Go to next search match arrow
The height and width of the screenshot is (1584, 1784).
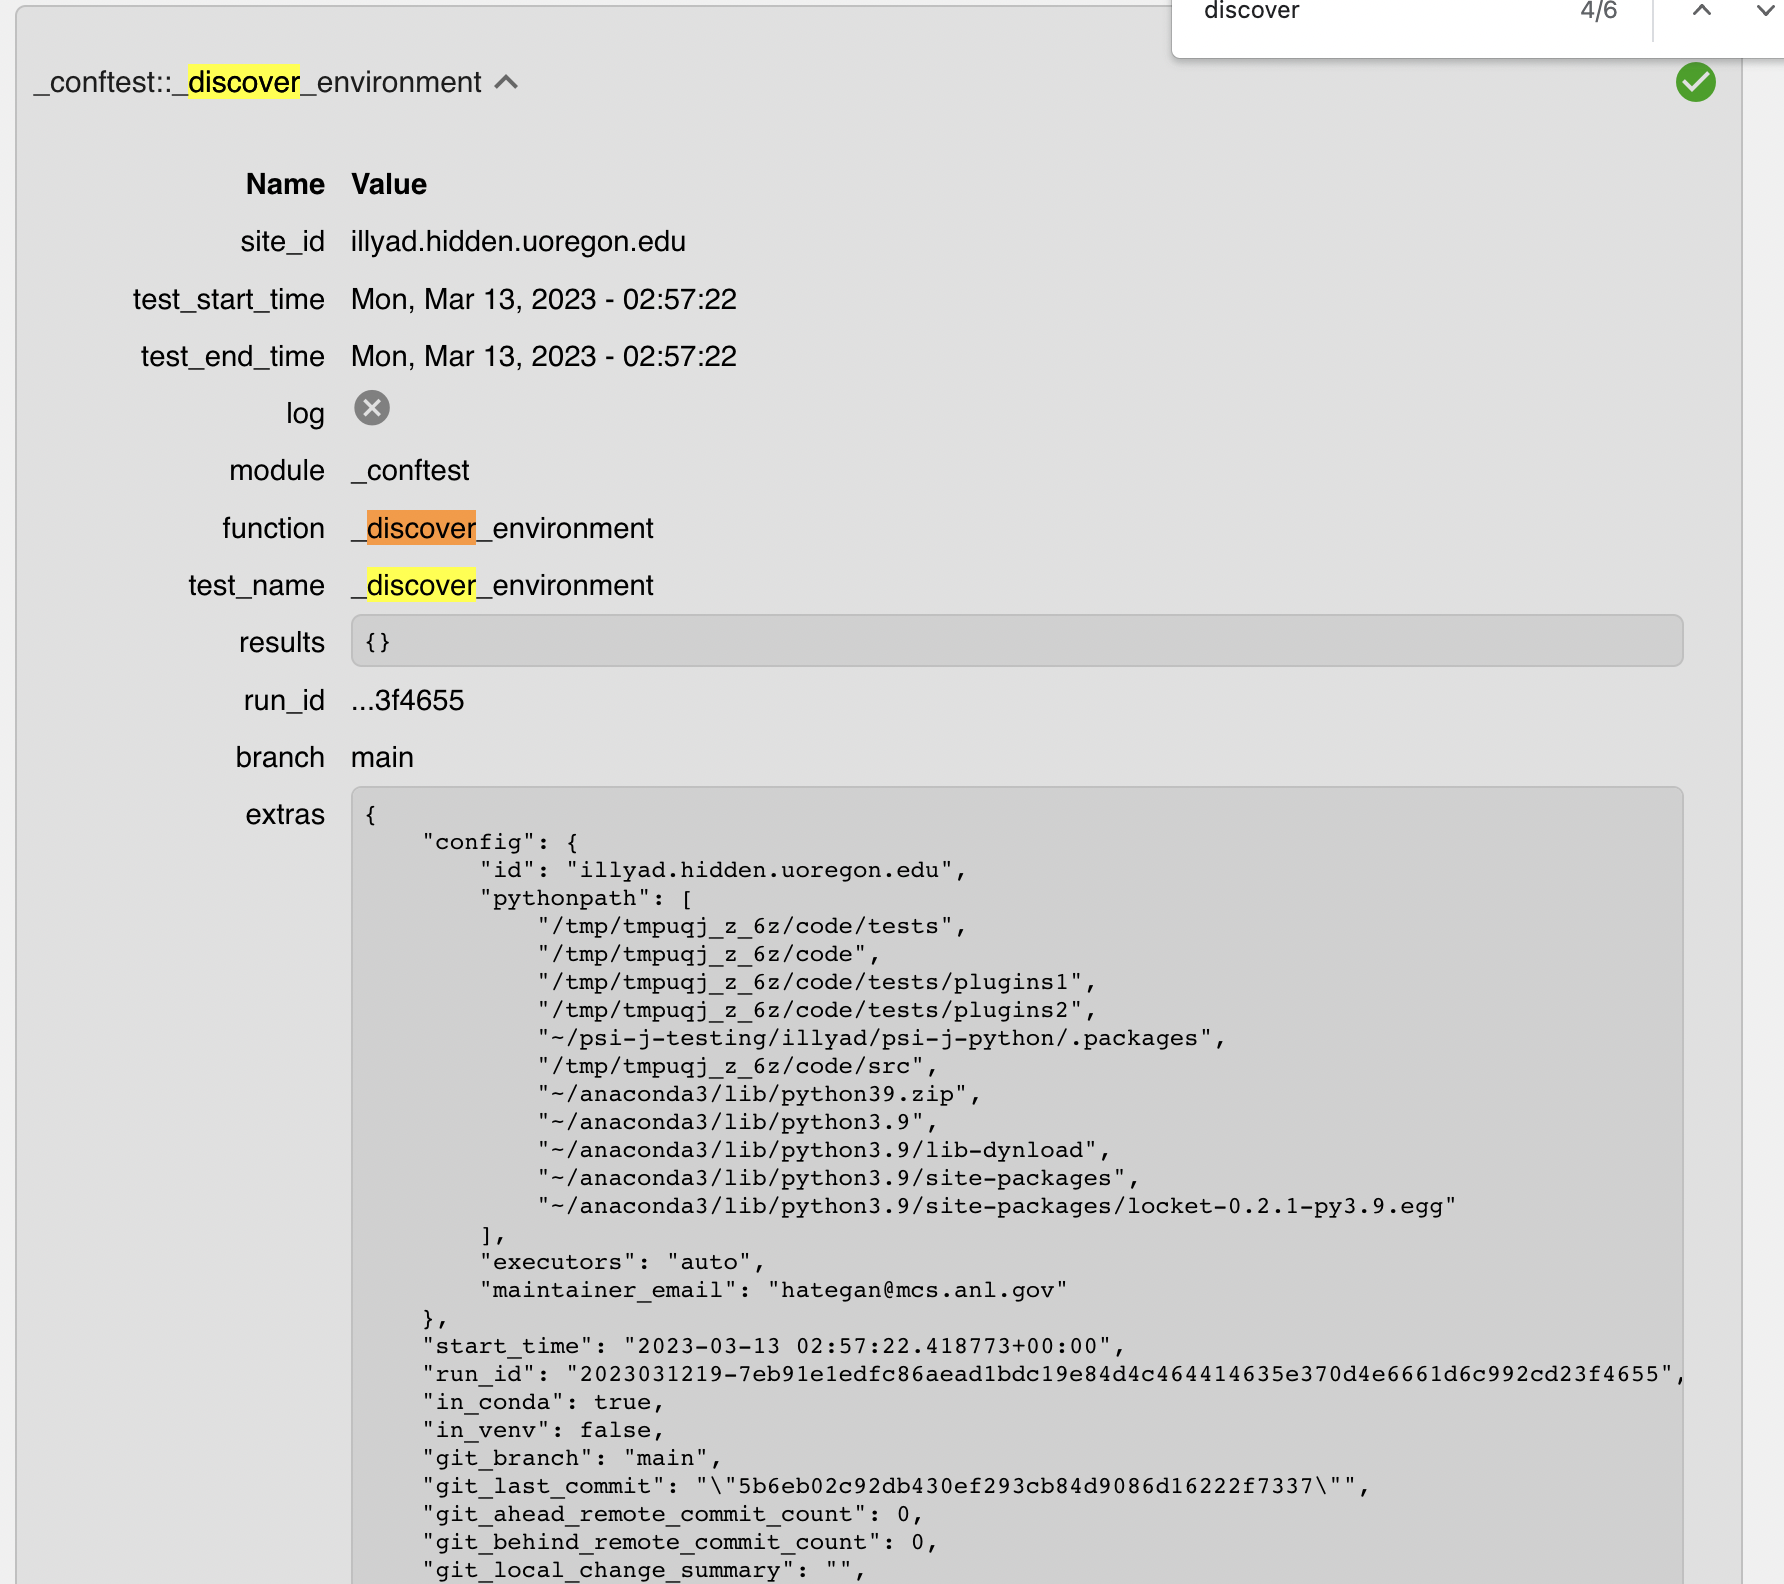click(x=1765, y=10)
